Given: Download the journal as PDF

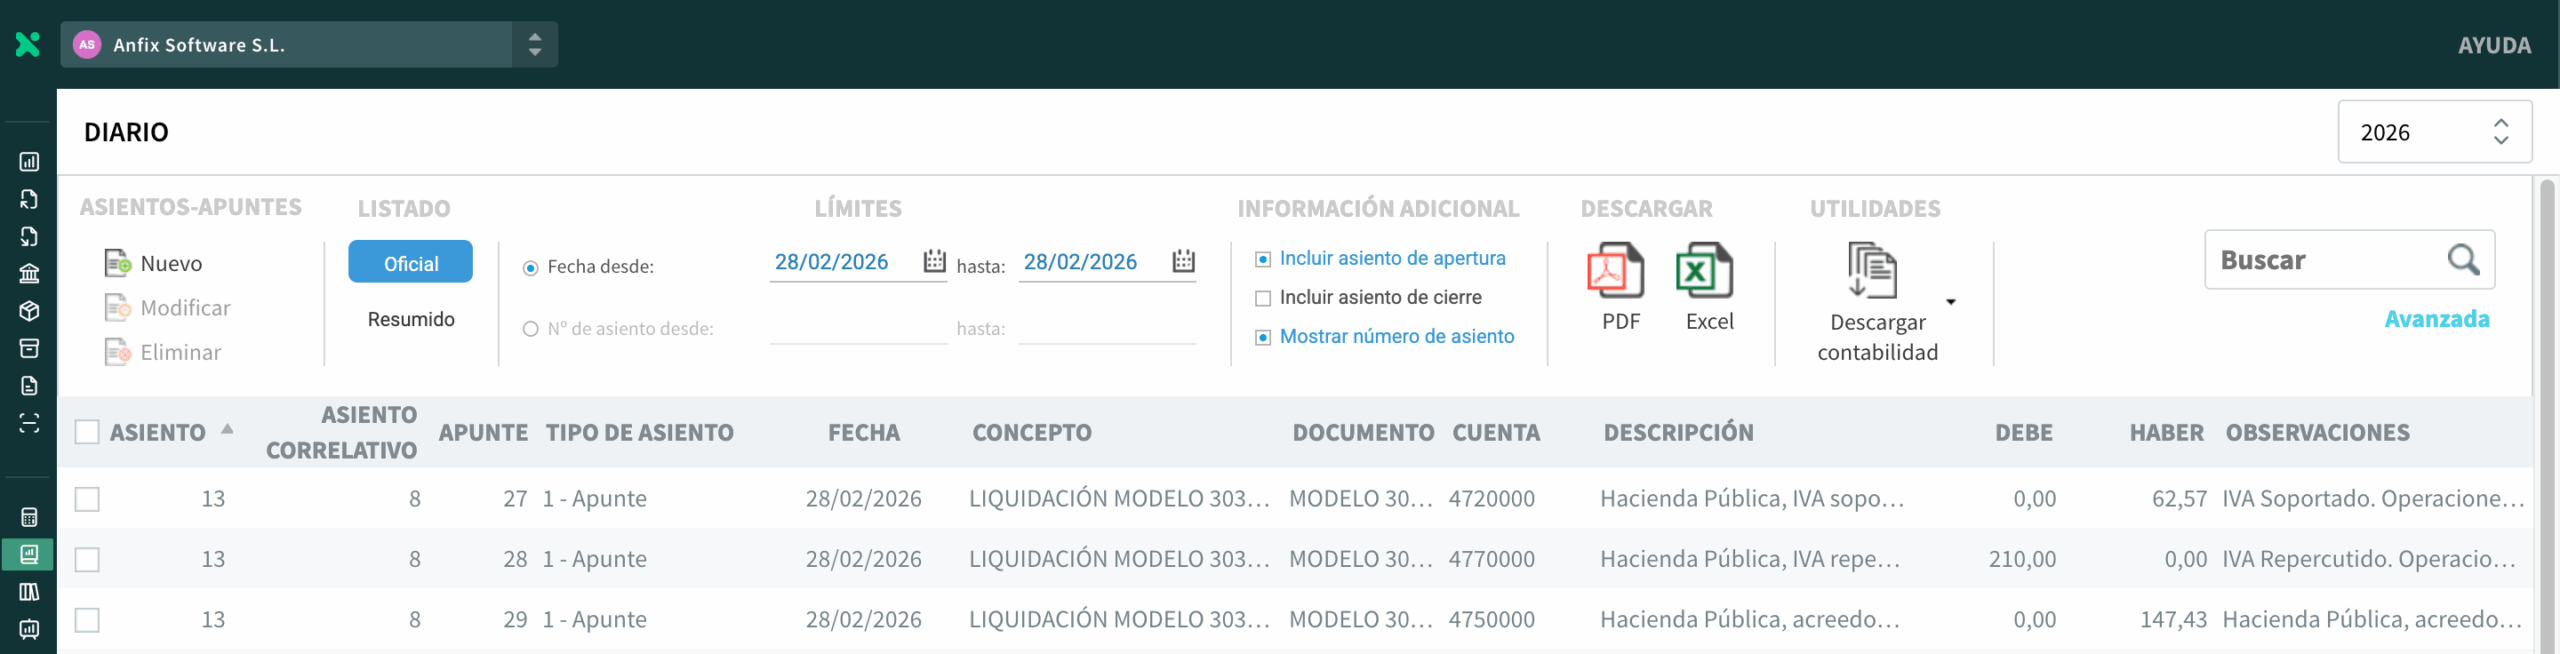Looking at the screenshot, I should [1615, 272].
